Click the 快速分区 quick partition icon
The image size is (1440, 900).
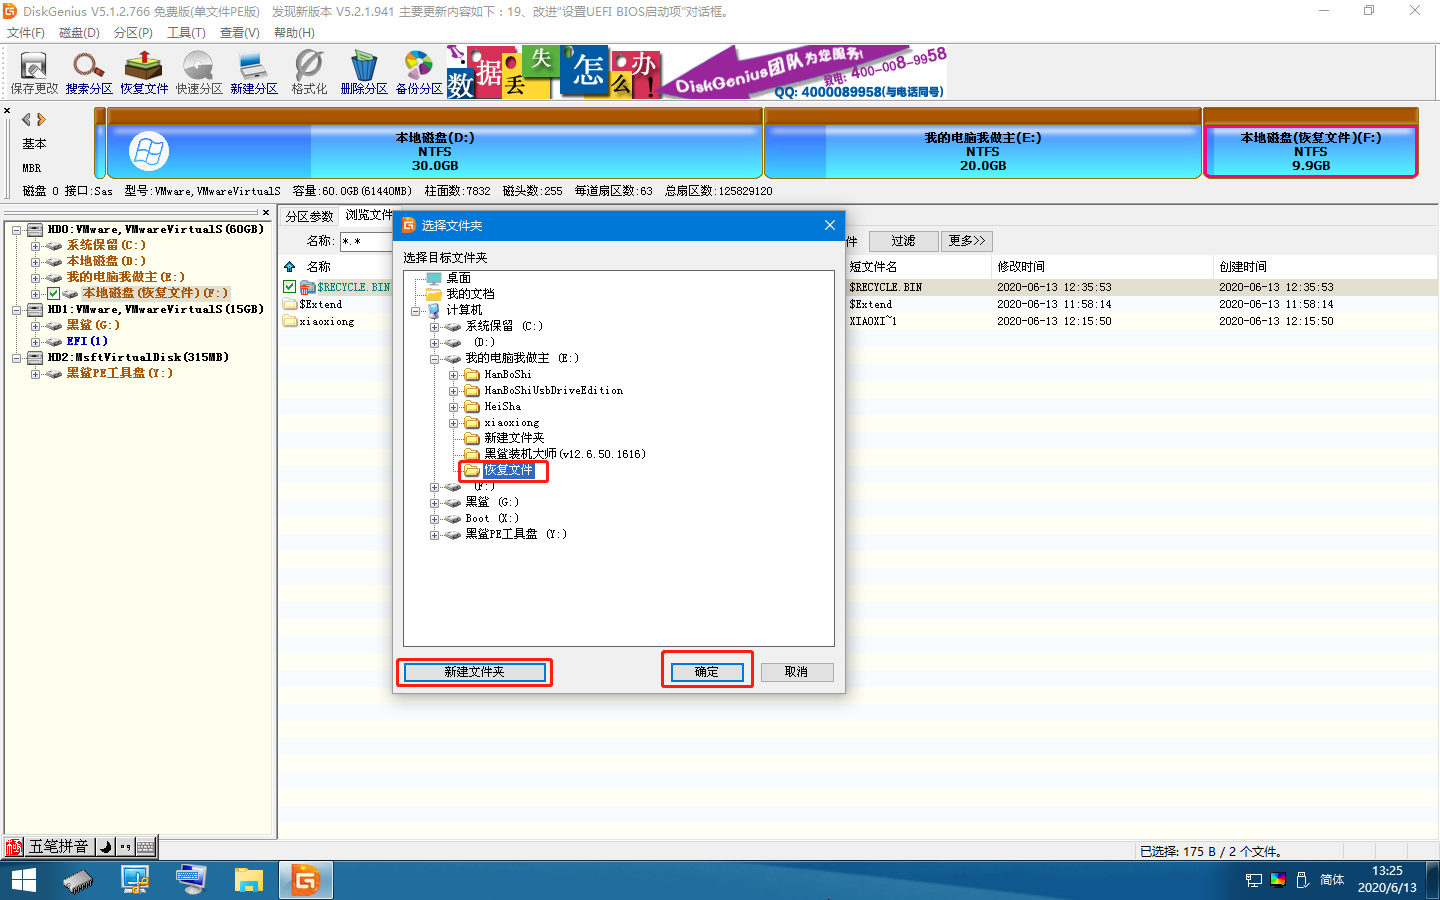coord(199,73)
